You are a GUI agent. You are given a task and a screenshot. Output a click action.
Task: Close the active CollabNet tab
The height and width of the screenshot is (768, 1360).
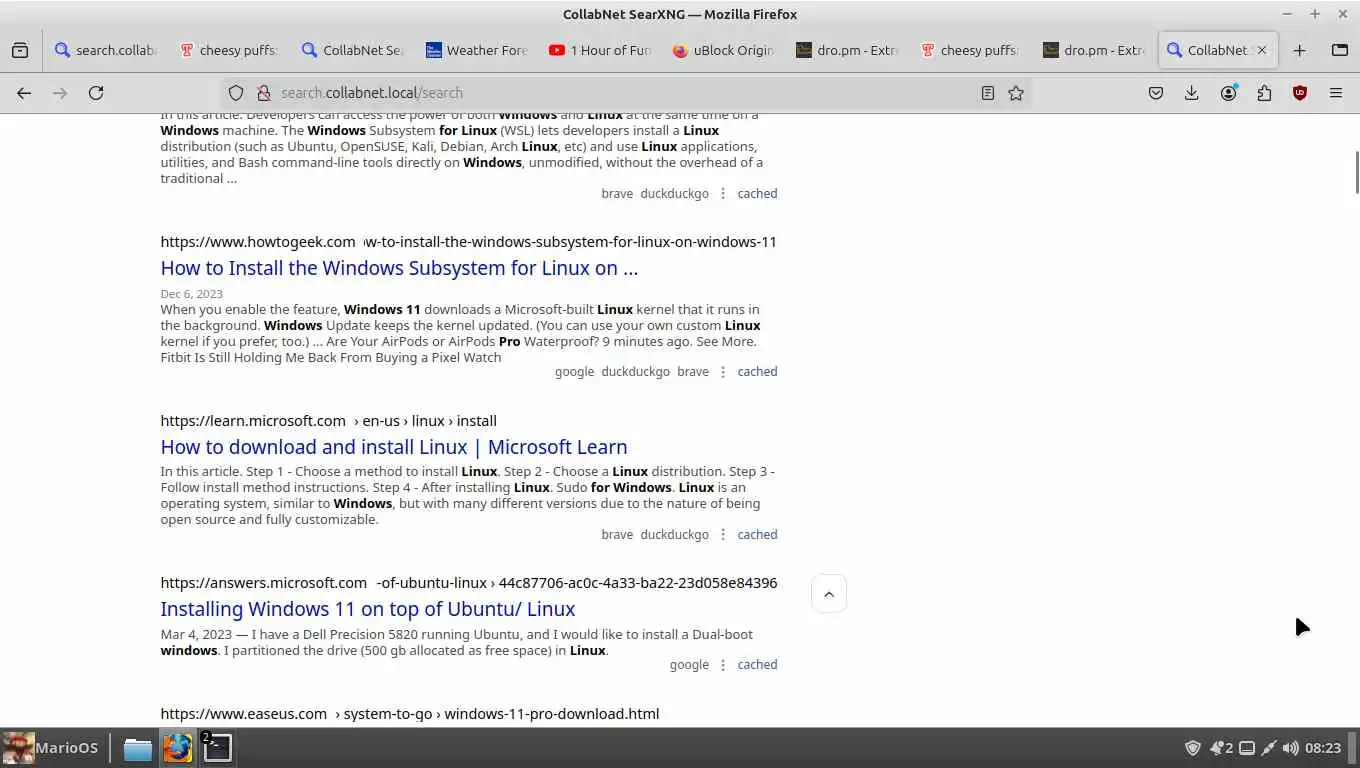point(1261,50)
